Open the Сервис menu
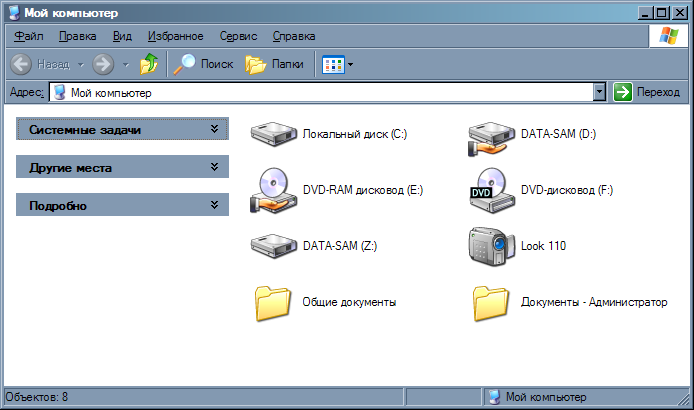This screenshot has height=410, width=694. click(239, 36)
